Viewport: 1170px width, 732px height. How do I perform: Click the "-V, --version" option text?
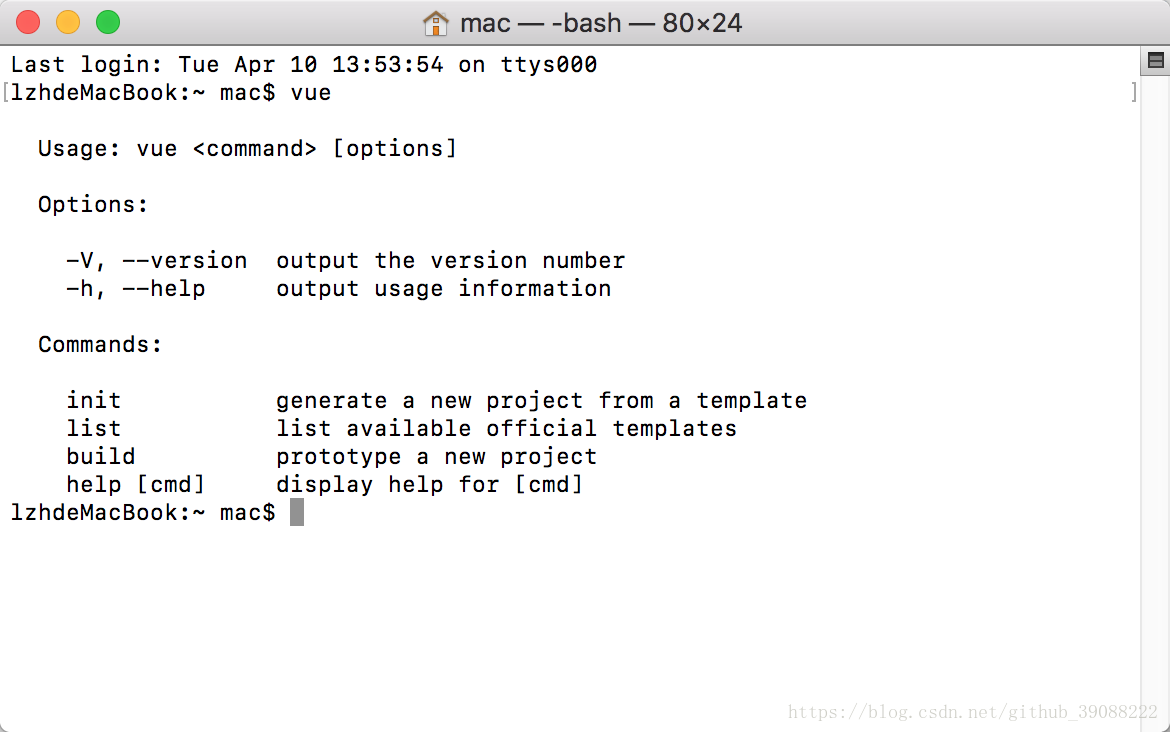click(156, 261)
